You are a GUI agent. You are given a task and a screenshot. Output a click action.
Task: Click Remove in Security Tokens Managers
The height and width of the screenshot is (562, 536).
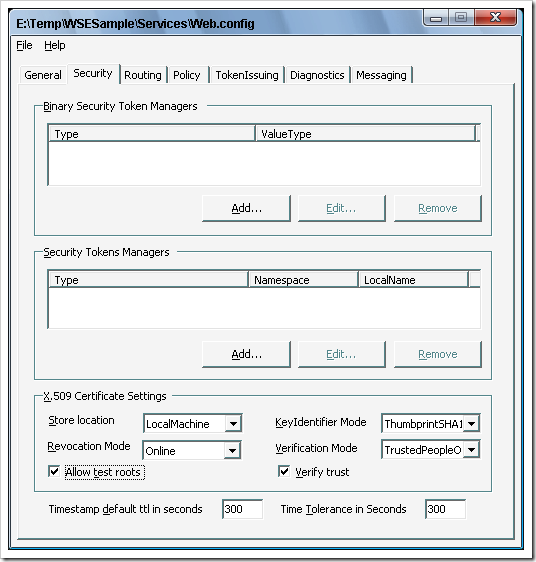(438, 354)
